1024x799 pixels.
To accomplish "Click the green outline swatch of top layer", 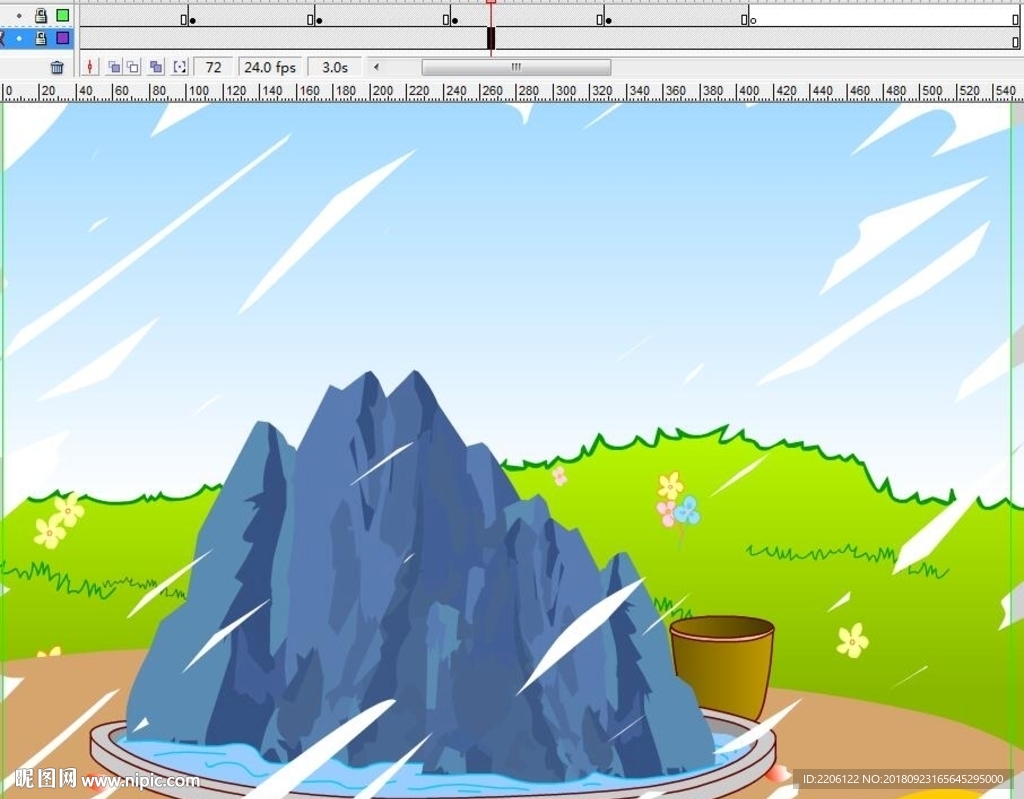I will (x=63, y=16).
